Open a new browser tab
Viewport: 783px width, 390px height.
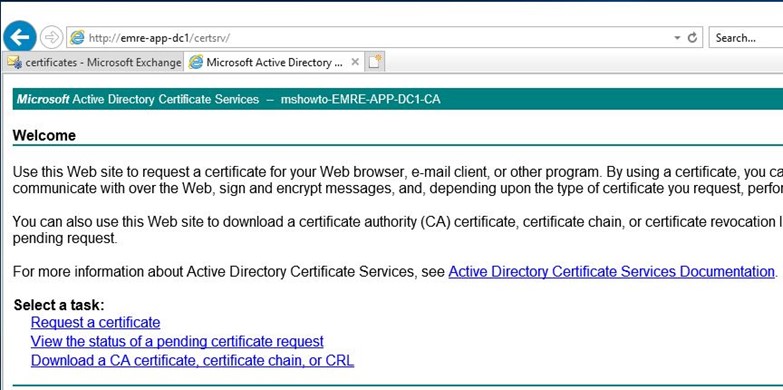[x=375, y=62]
